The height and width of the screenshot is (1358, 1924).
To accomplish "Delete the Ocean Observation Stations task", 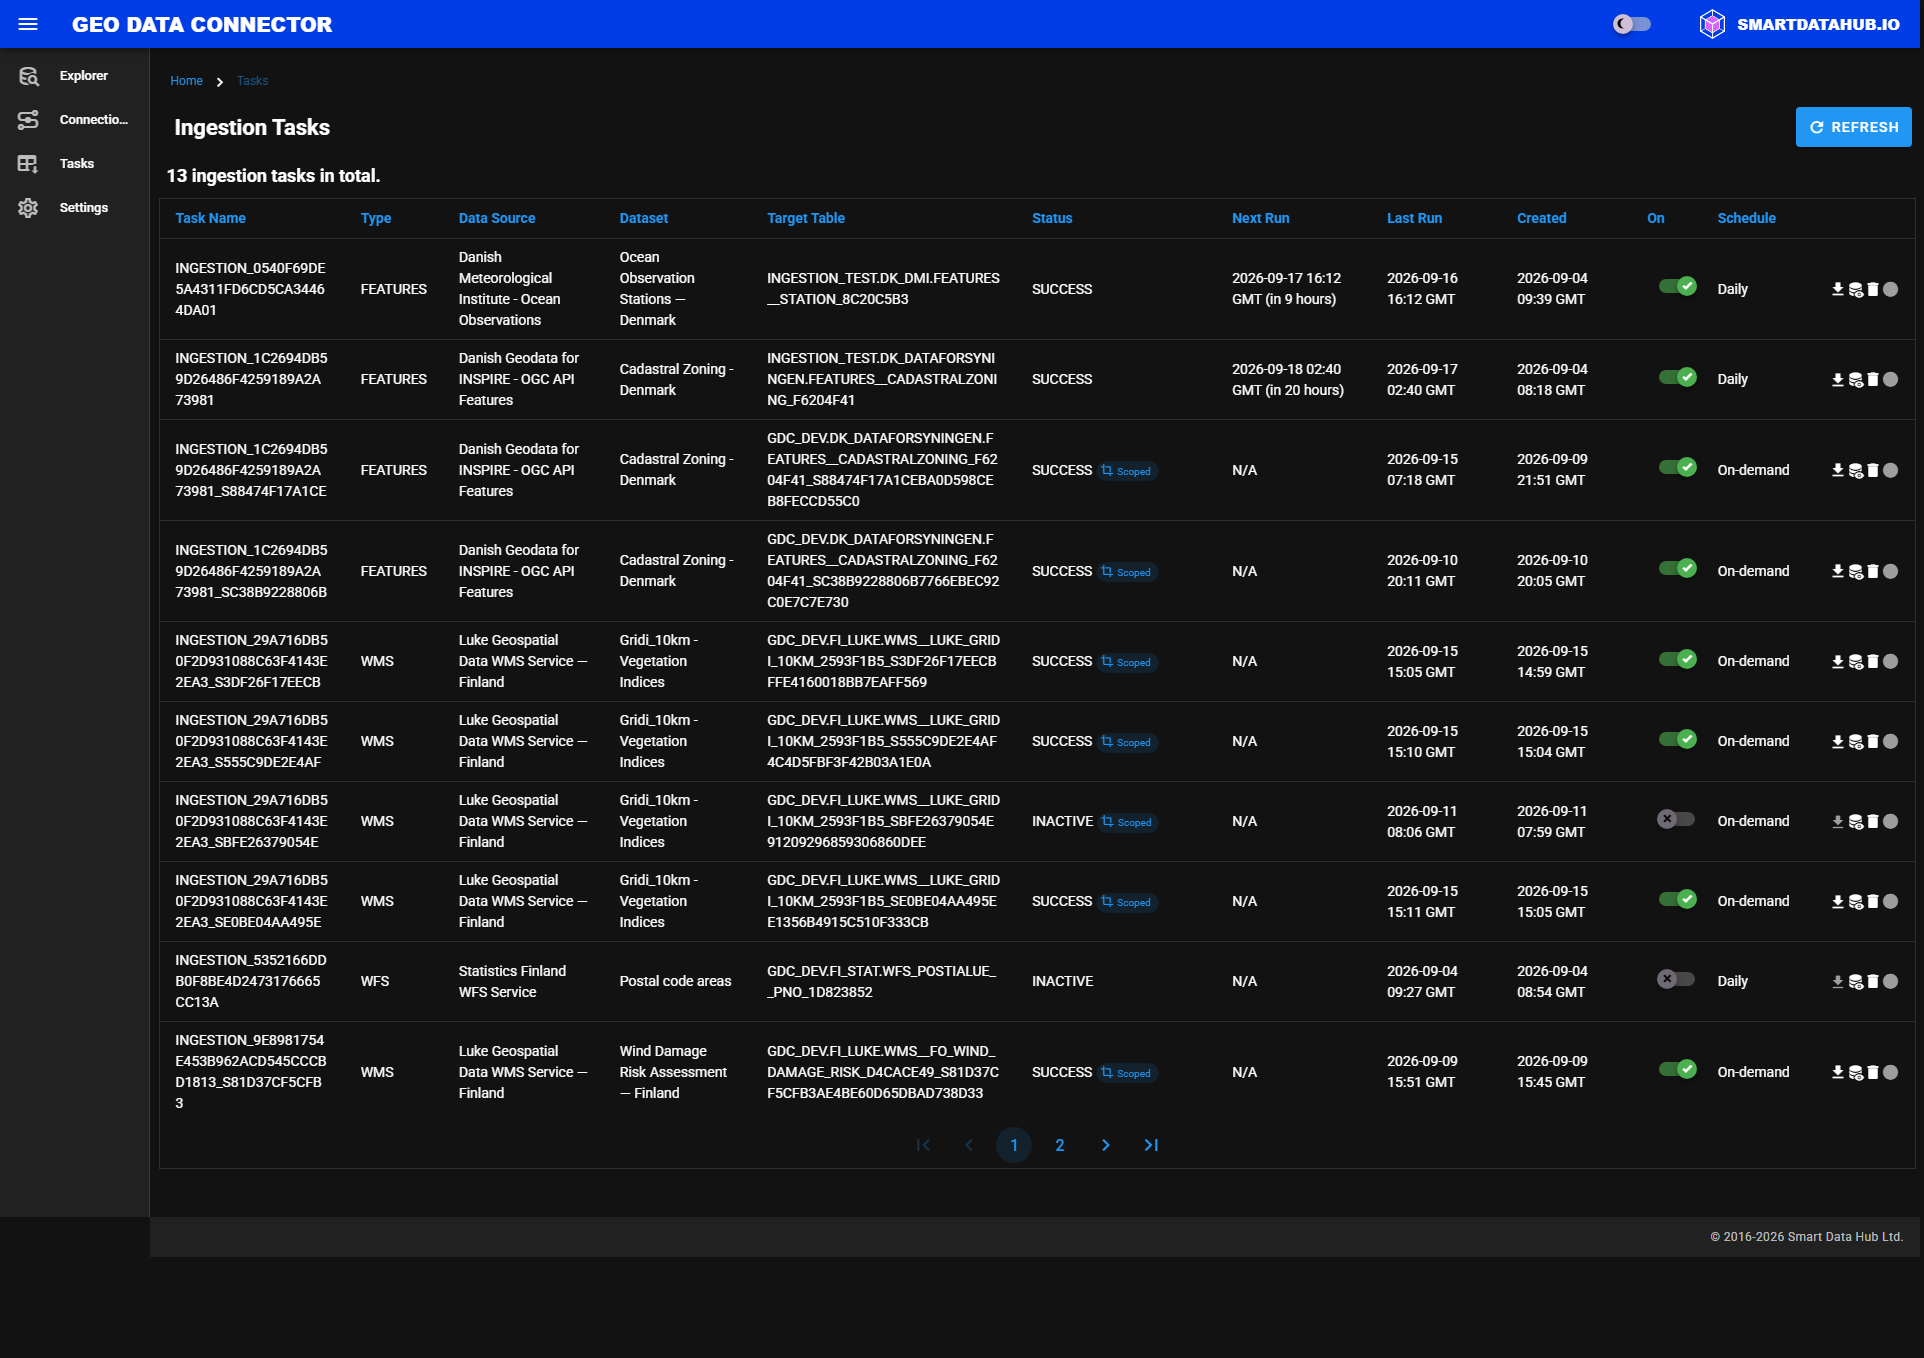I will pos(1873,289).
